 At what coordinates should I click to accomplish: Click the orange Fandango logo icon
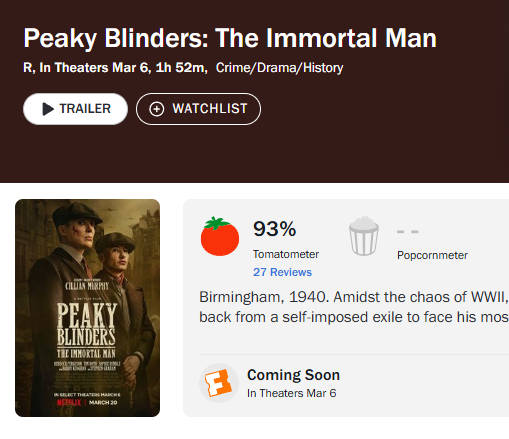pos(219,383)
